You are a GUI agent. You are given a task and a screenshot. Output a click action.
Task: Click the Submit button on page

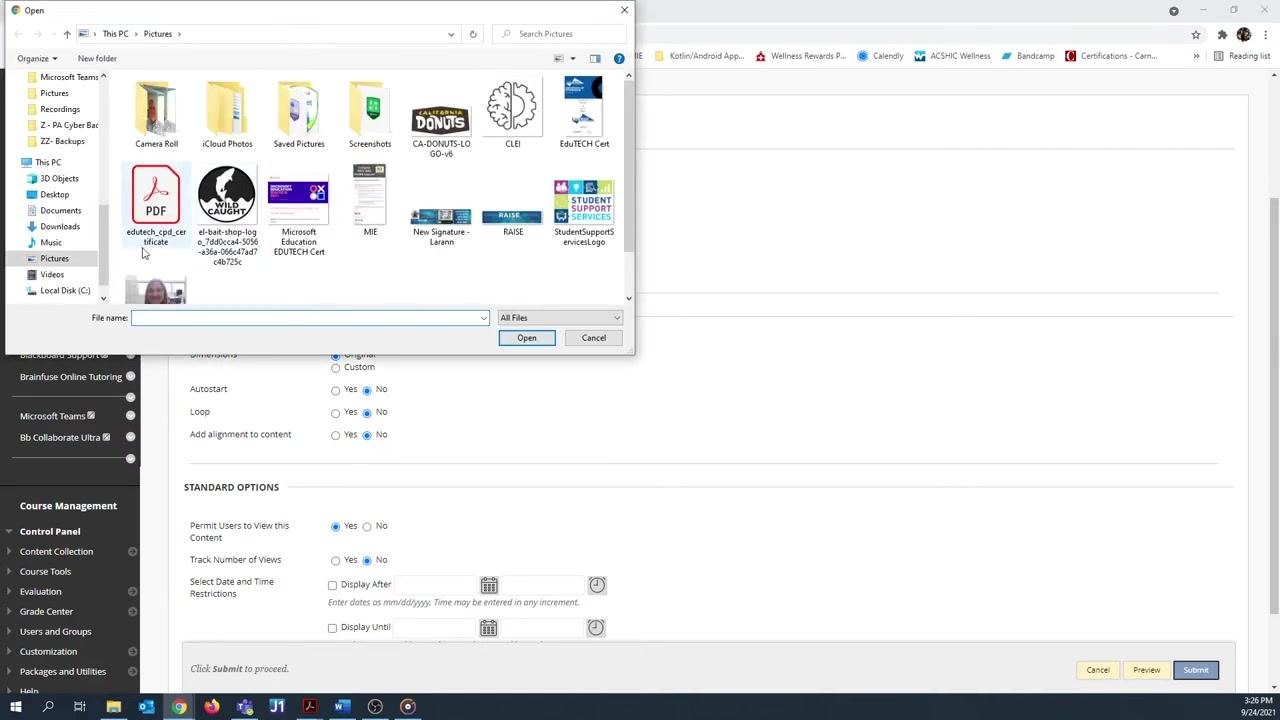[1196, 670]
